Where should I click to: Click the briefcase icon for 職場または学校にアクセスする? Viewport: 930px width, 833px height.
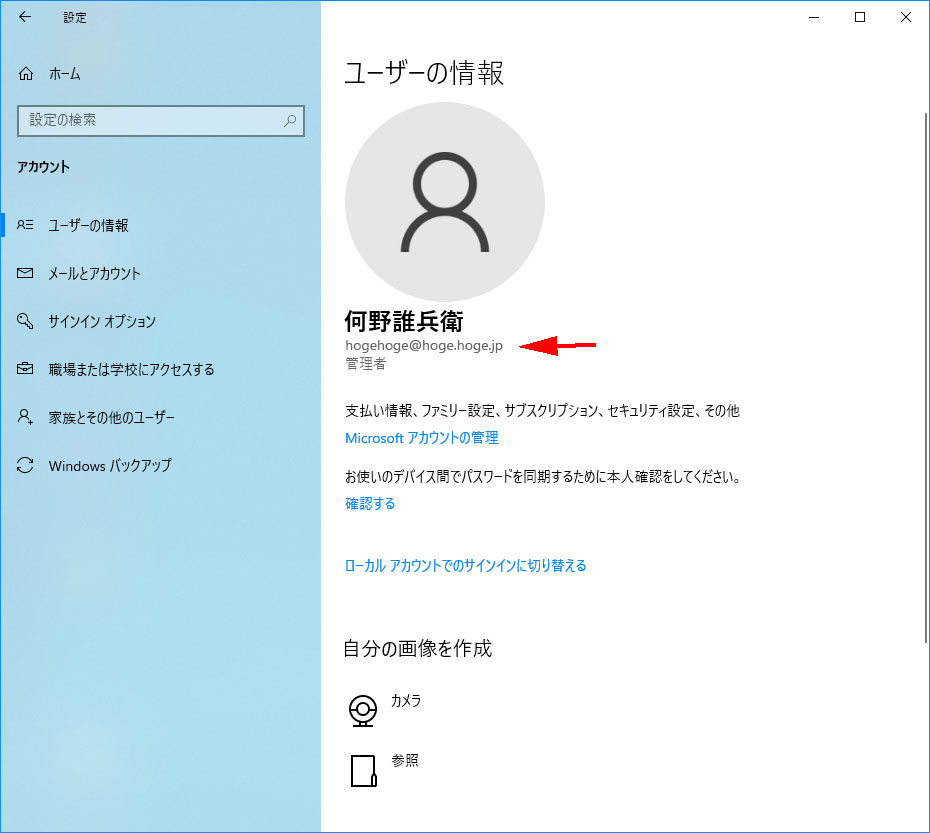pos(26,369)
